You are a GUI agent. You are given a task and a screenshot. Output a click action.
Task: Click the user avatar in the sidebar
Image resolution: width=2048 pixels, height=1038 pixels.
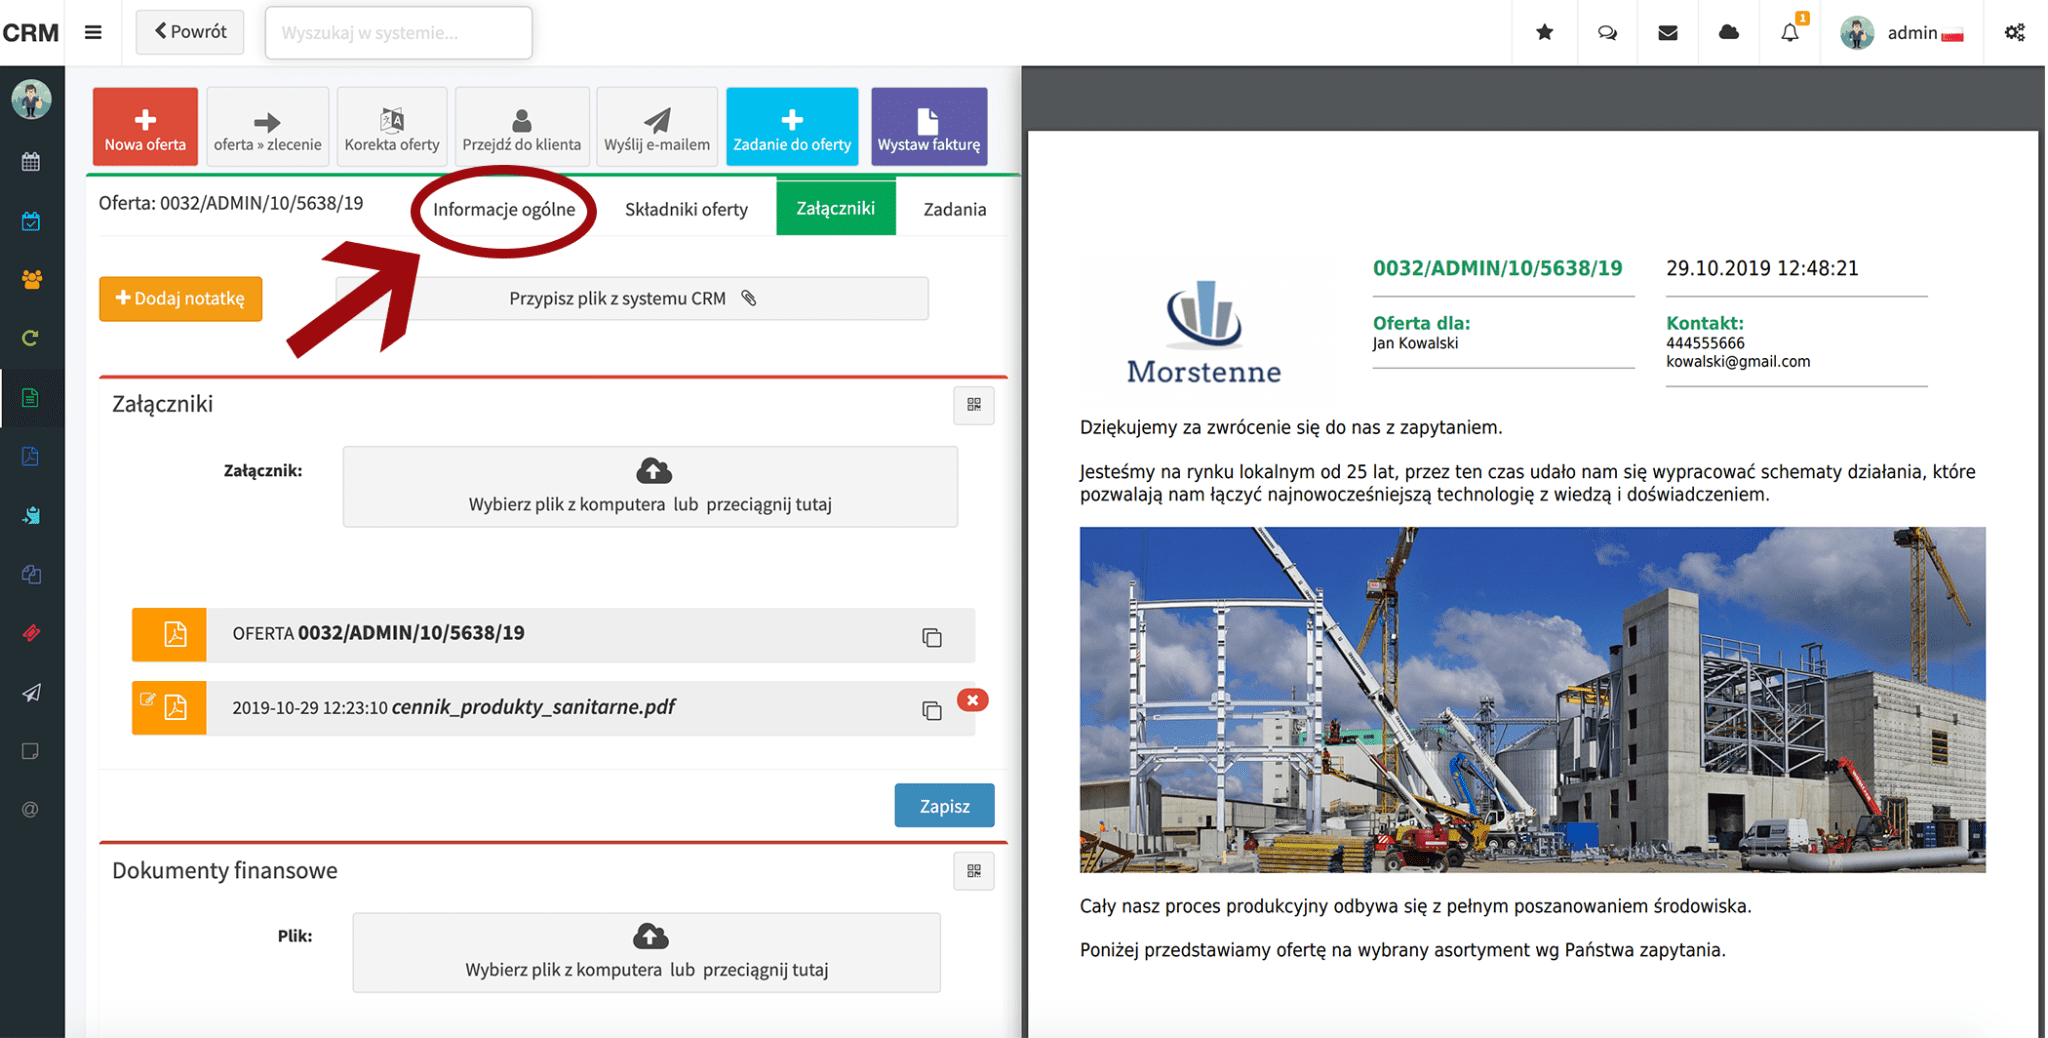click(x=32, y=99)
